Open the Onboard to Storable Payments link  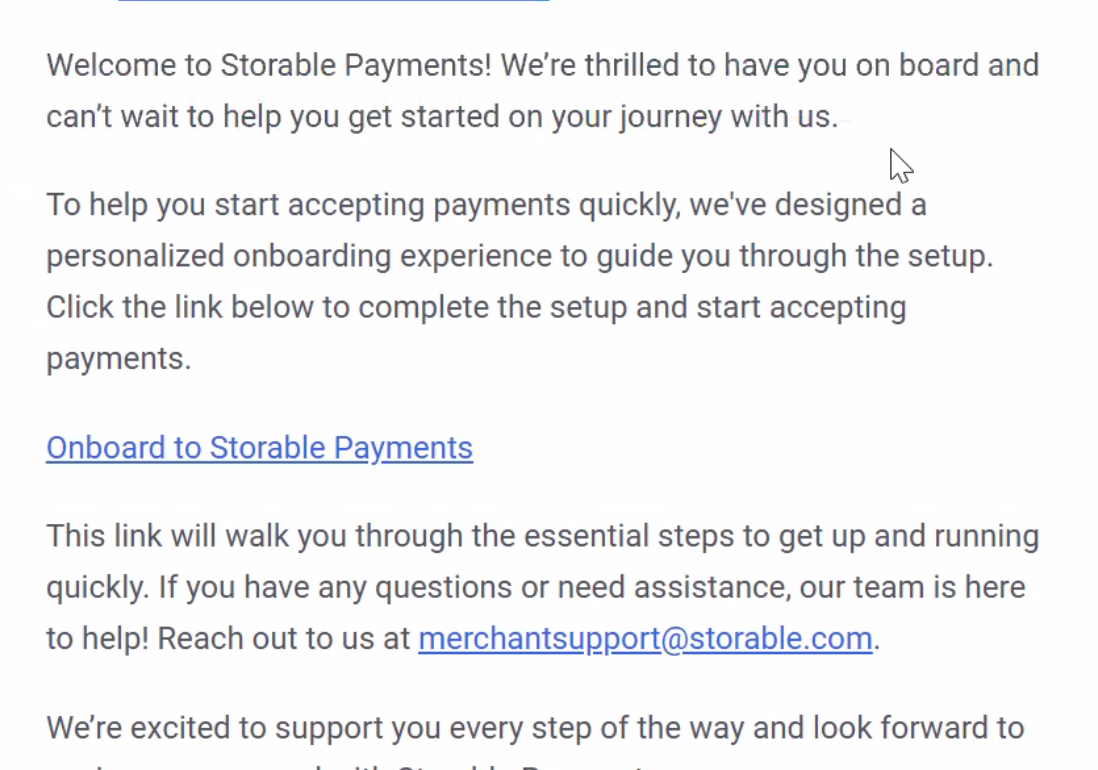pyautogui.click(x=259, y=448)
